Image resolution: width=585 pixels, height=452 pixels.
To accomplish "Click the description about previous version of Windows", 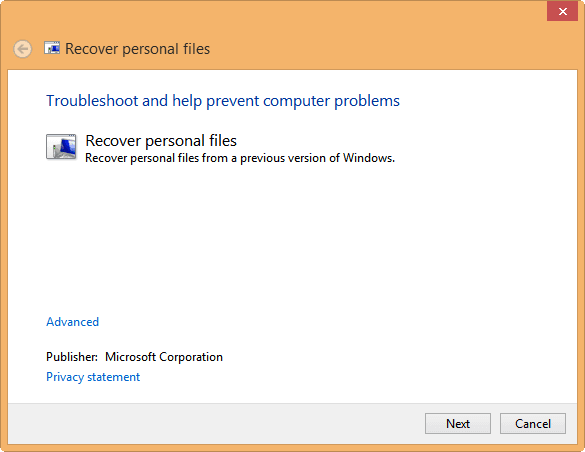I will click(240, 158).
